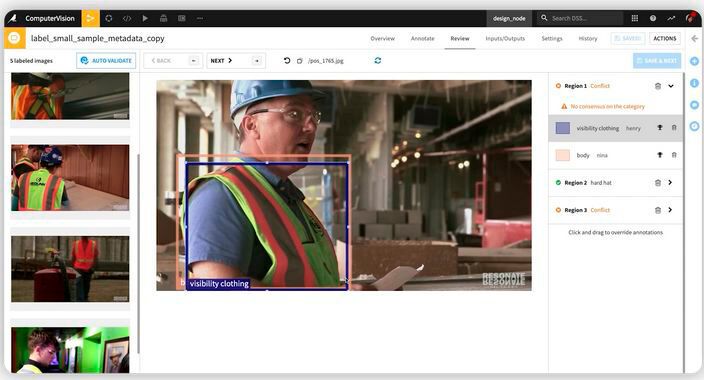Open Dataiku home bird logo

[13, 18]
